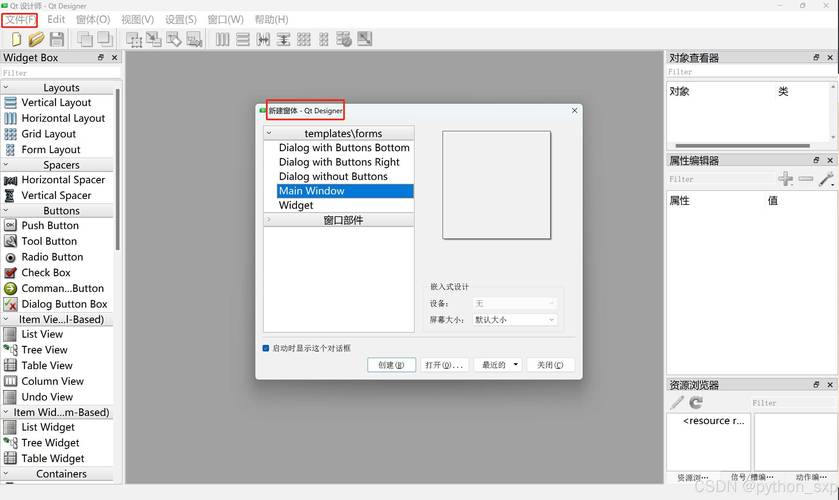839x500 pixels.
Task: Select the Edit Signals/Slots mode icon
Action: 154,39
